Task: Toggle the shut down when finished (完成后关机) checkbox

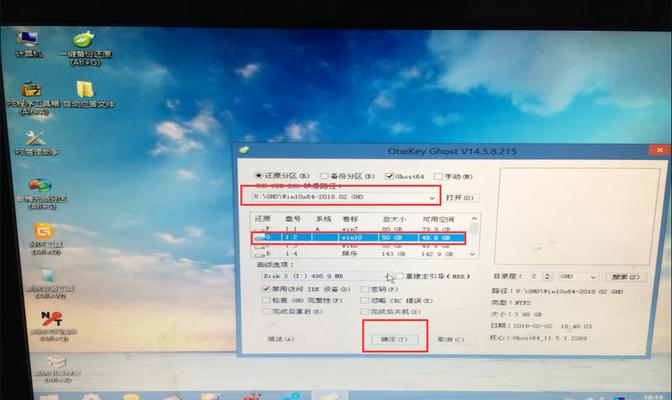Action: click(x=365, y=312)
